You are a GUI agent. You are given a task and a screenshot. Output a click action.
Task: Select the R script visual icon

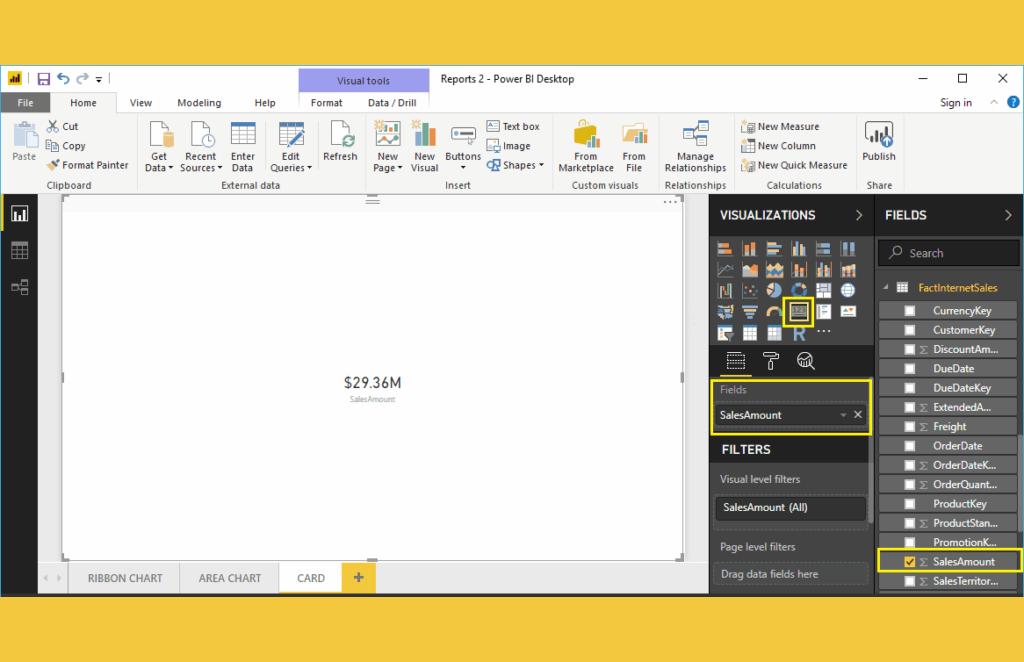click(x=799, y=334)
